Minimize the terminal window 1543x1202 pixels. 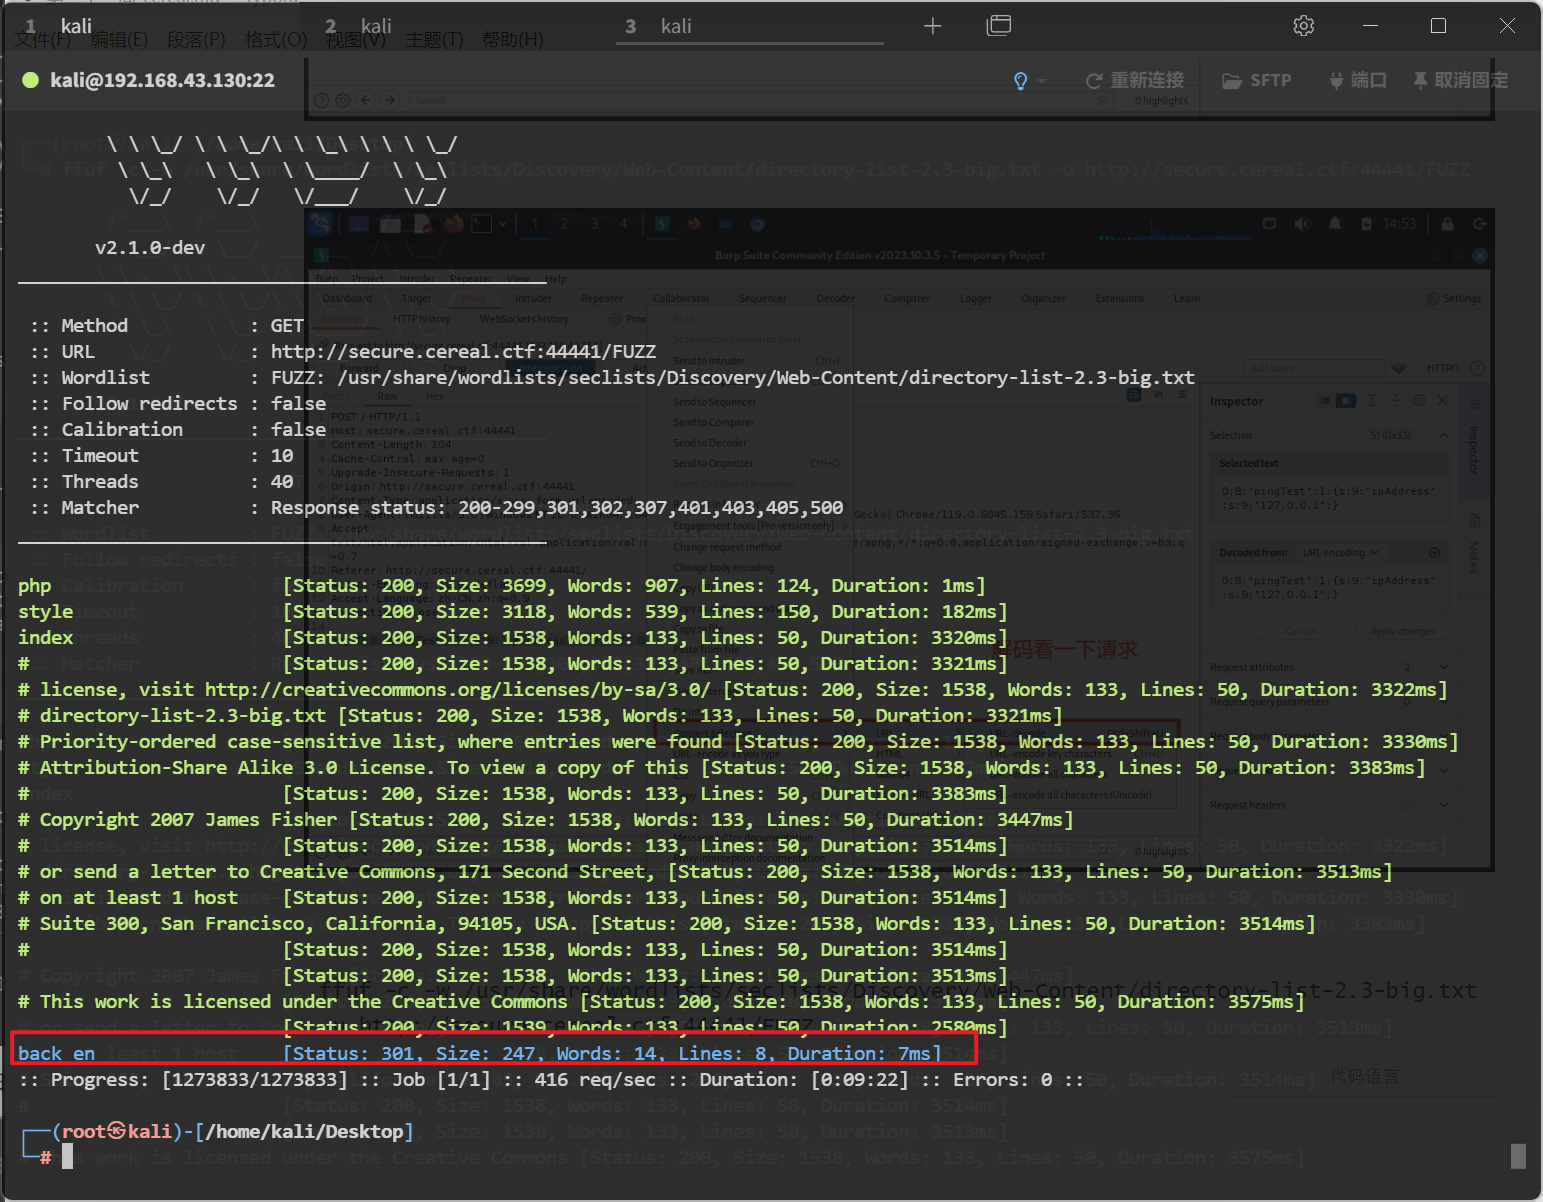point(1370,26)
